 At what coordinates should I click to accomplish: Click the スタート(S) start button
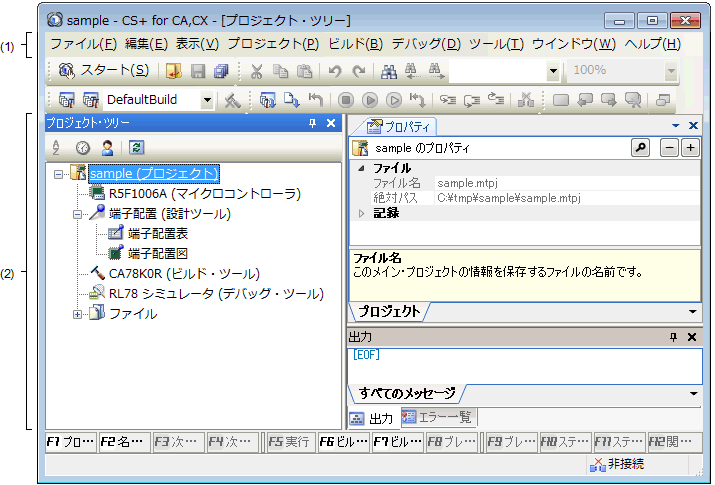click(104, 70)
